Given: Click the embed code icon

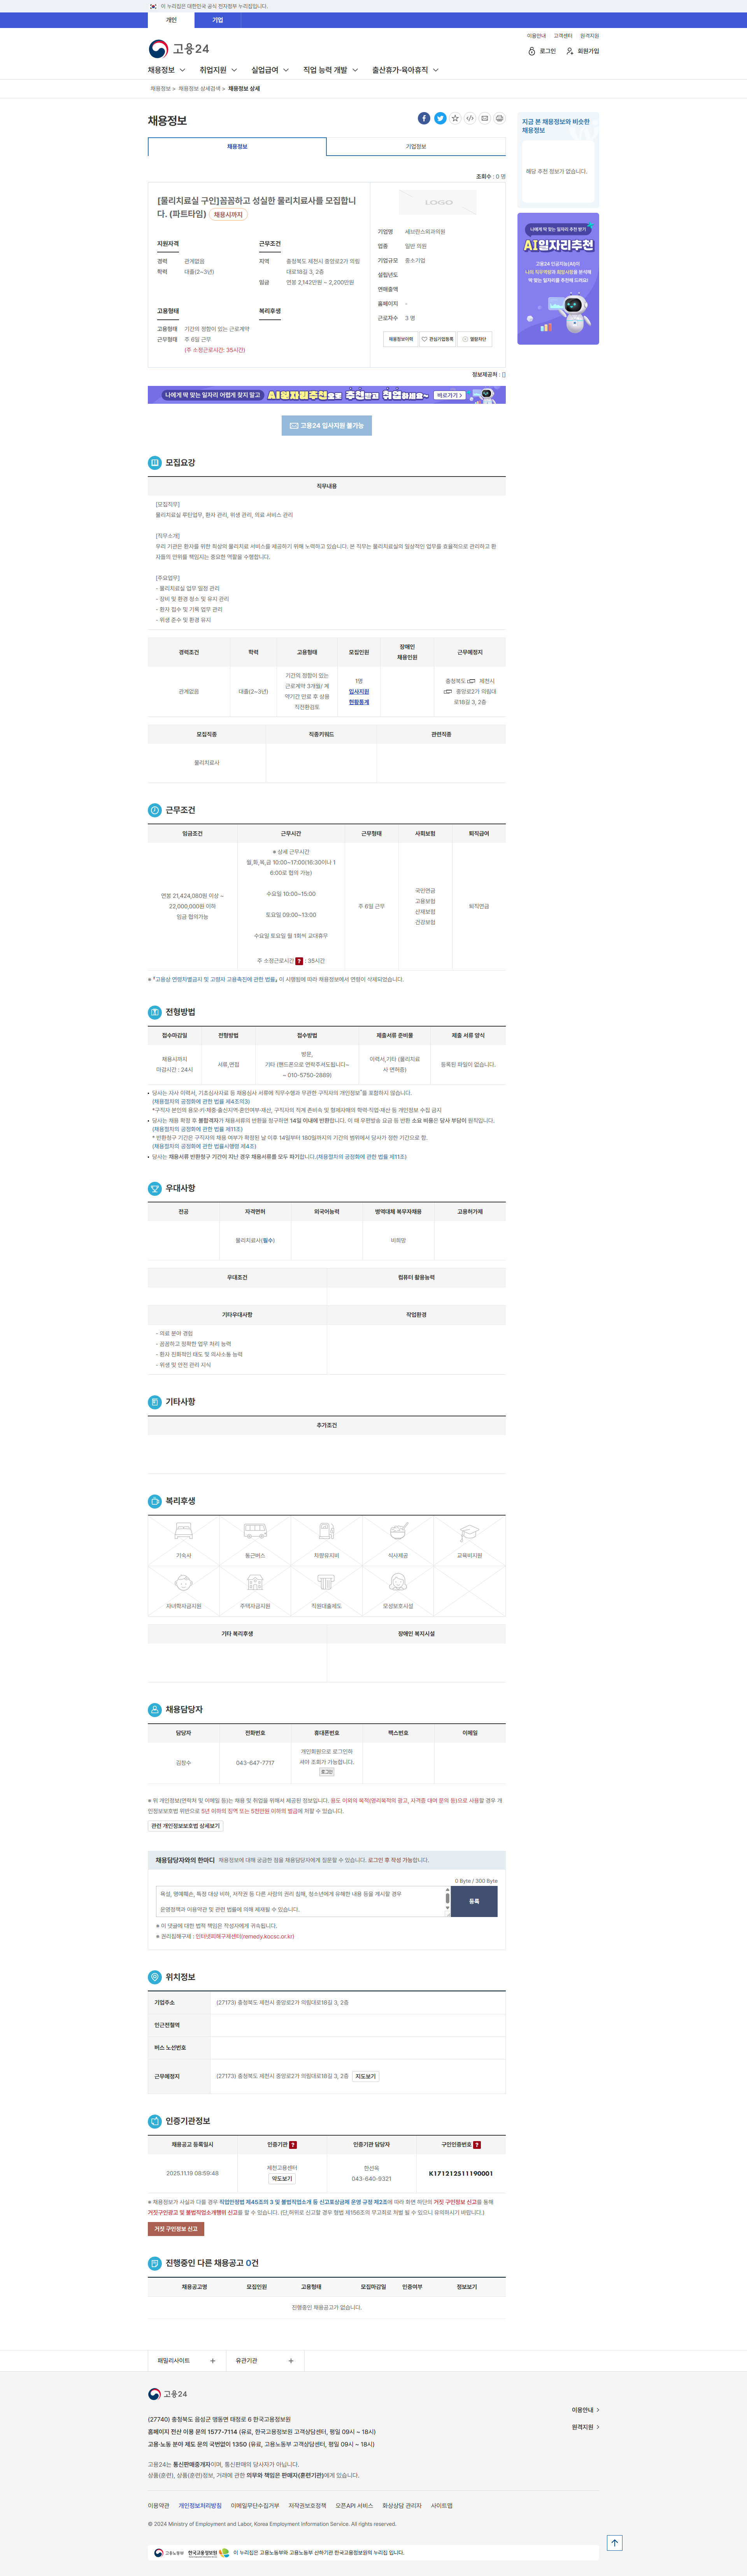Looking at the screenshot, I should point(470,118).
